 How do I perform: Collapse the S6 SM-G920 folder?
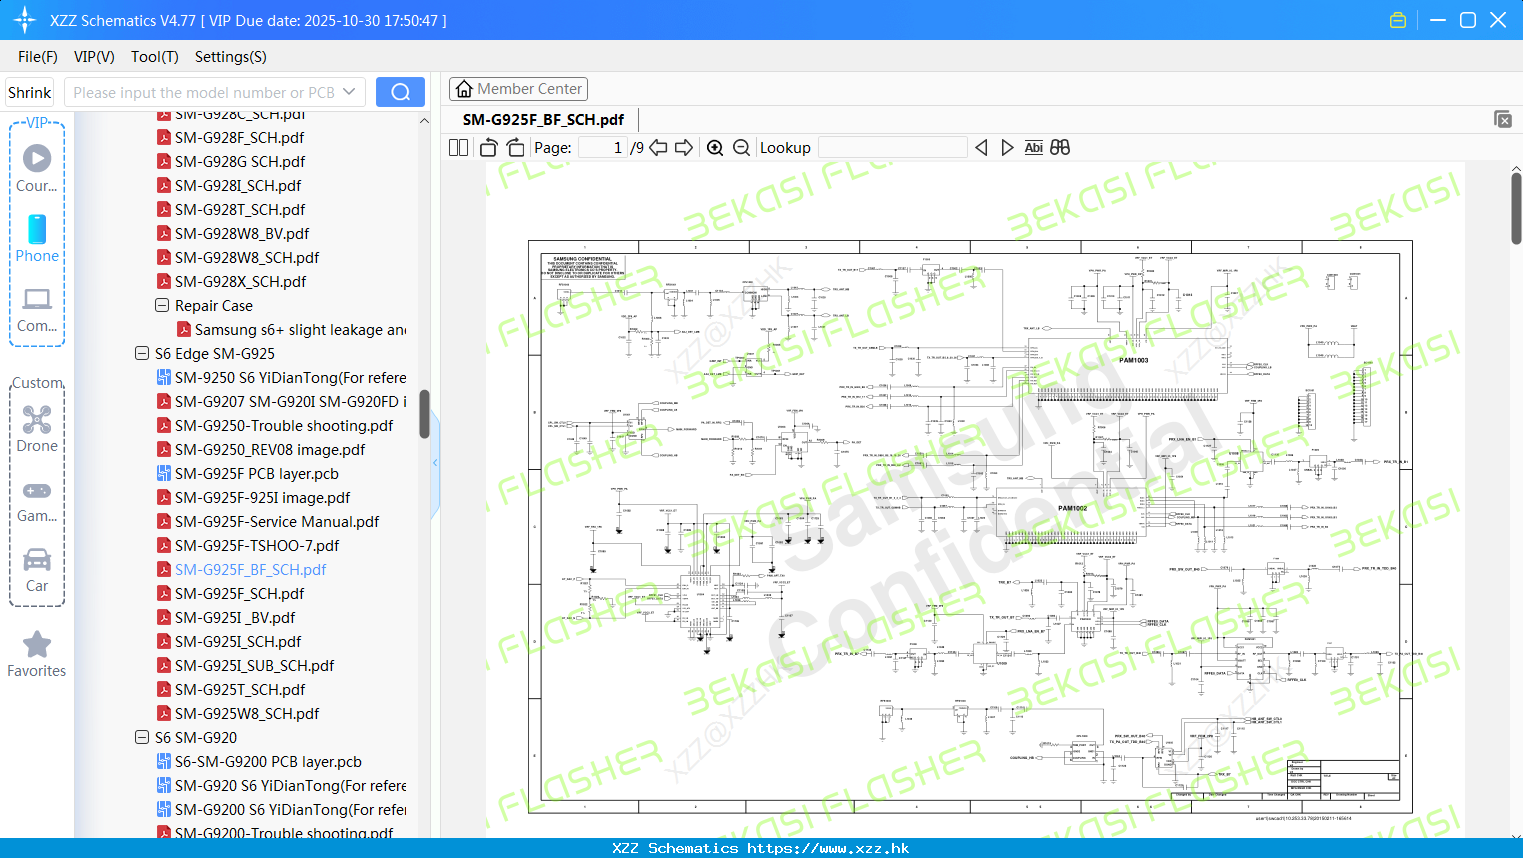[x=142, y=737]
